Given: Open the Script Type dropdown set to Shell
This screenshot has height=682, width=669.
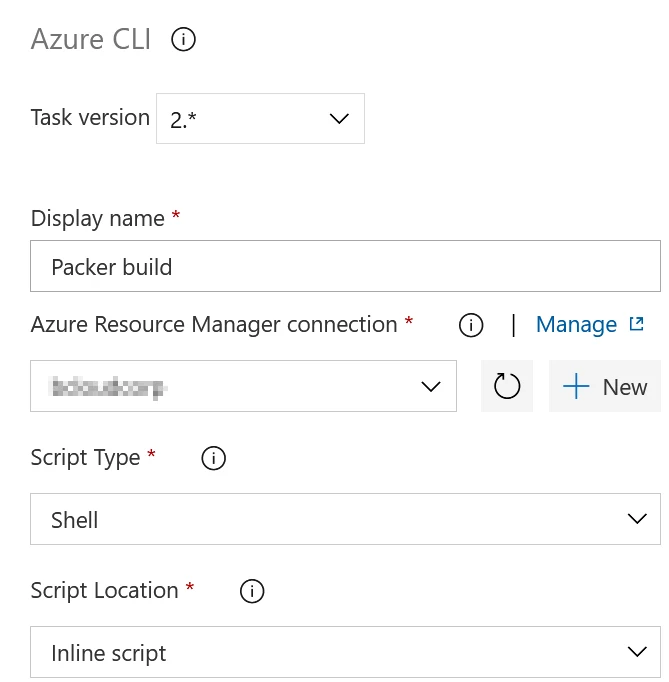Looking at the screenshot, I should click(x=345, y=519).
